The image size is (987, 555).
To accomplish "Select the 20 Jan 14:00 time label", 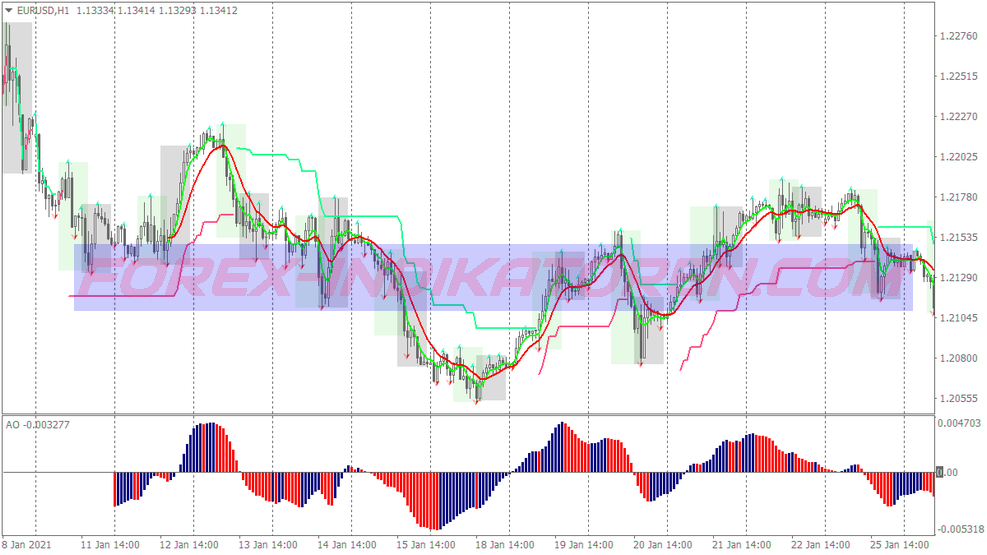I will click(x=662, y=544).
